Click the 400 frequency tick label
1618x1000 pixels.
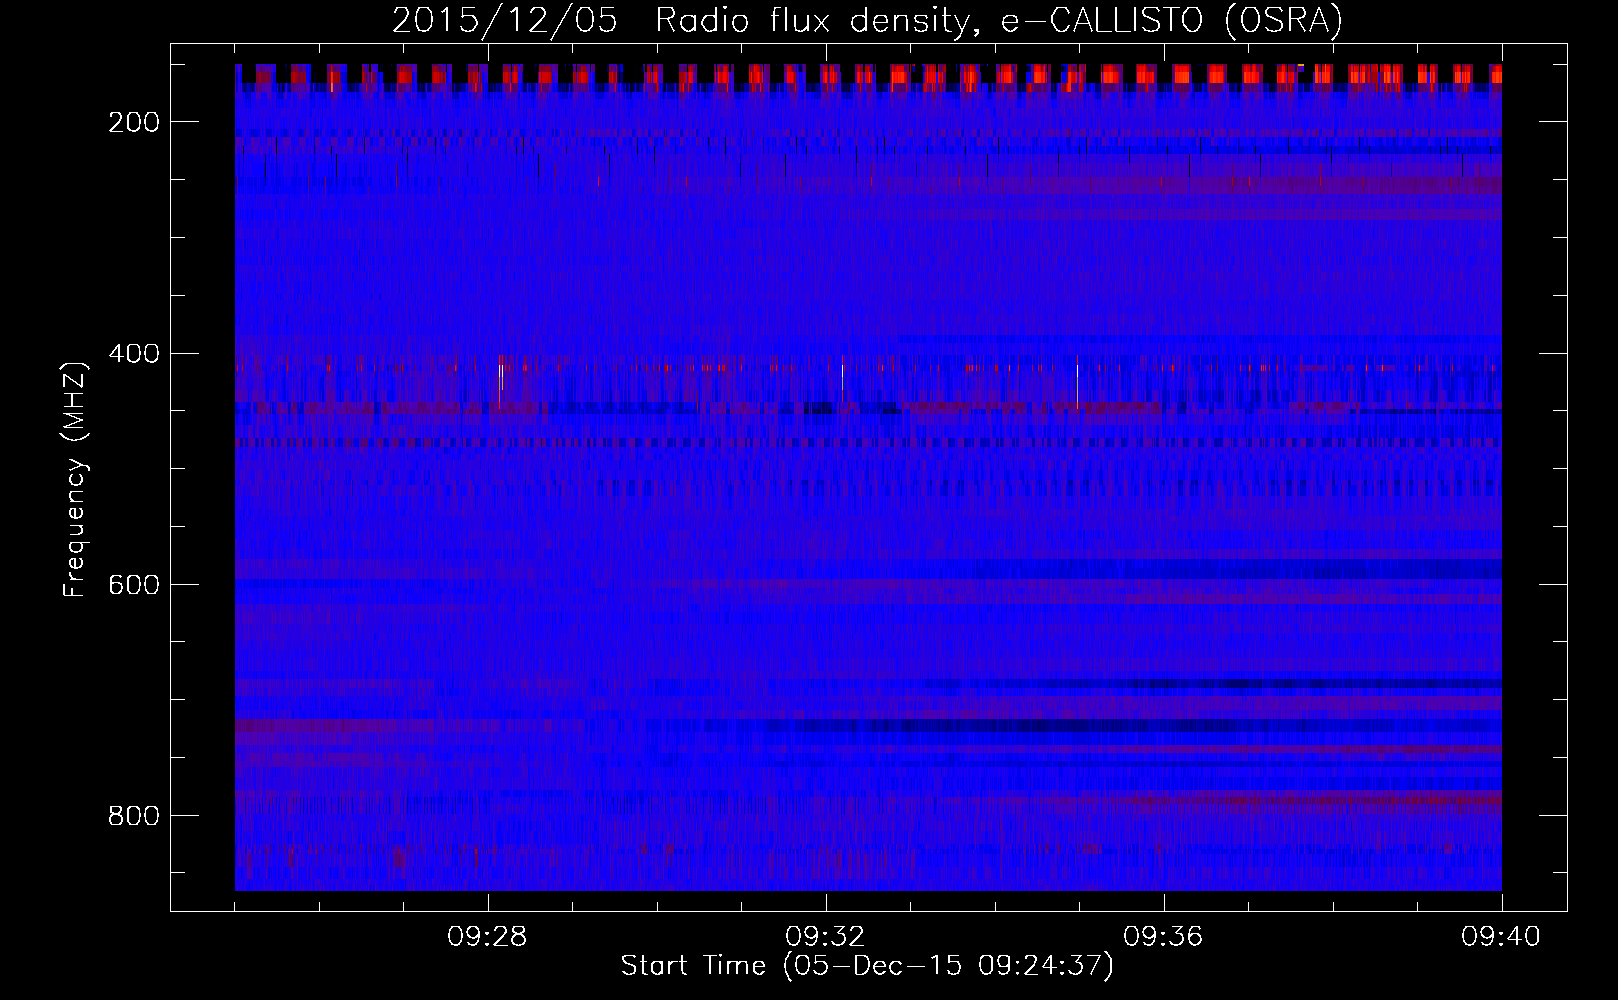(134, 354)
